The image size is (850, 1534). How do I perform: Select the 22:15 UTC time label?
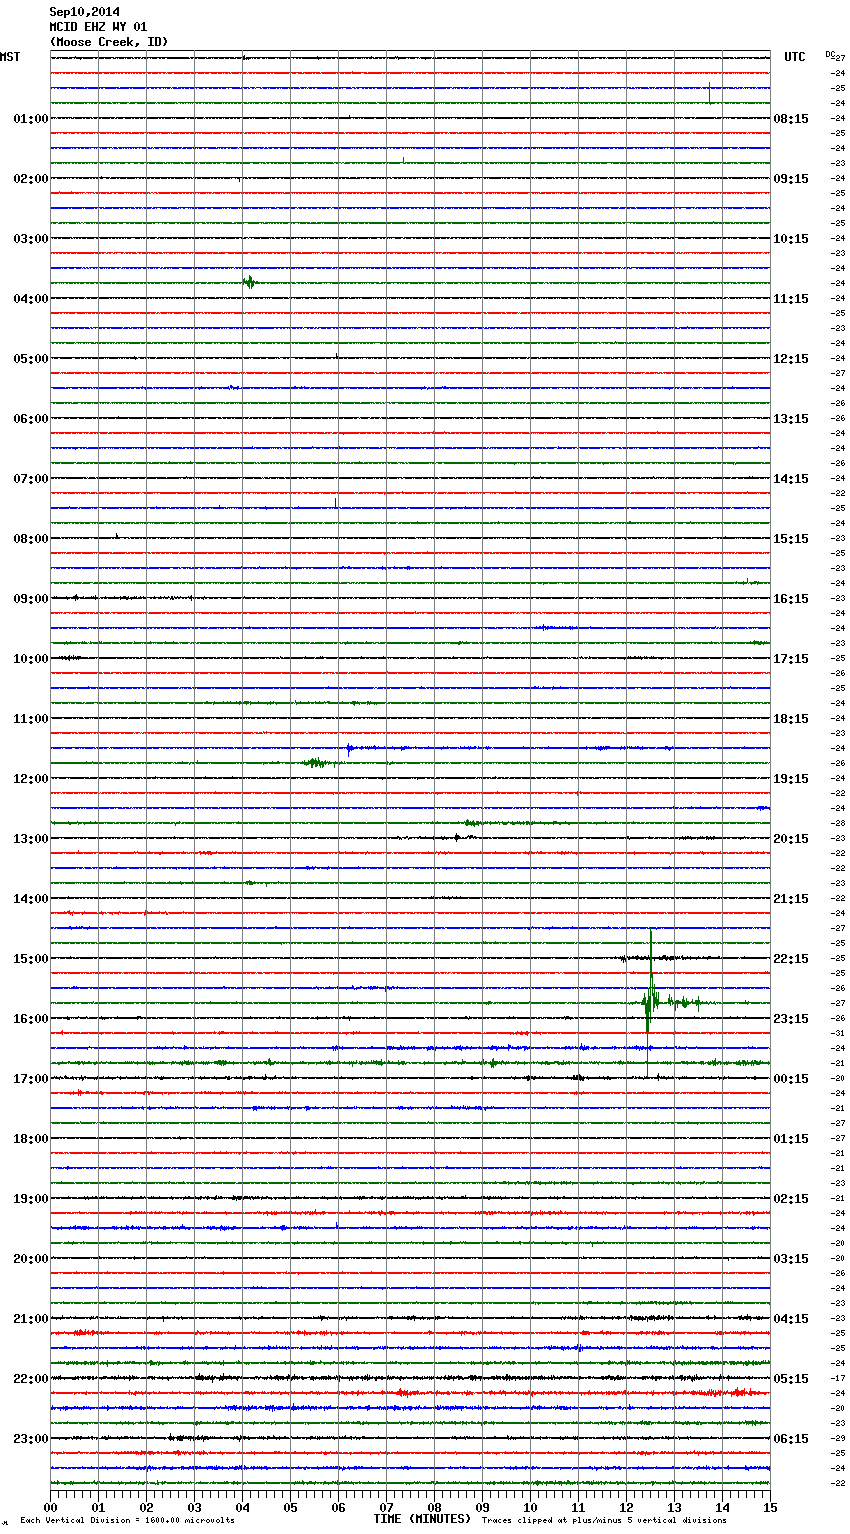coord(791,959)
